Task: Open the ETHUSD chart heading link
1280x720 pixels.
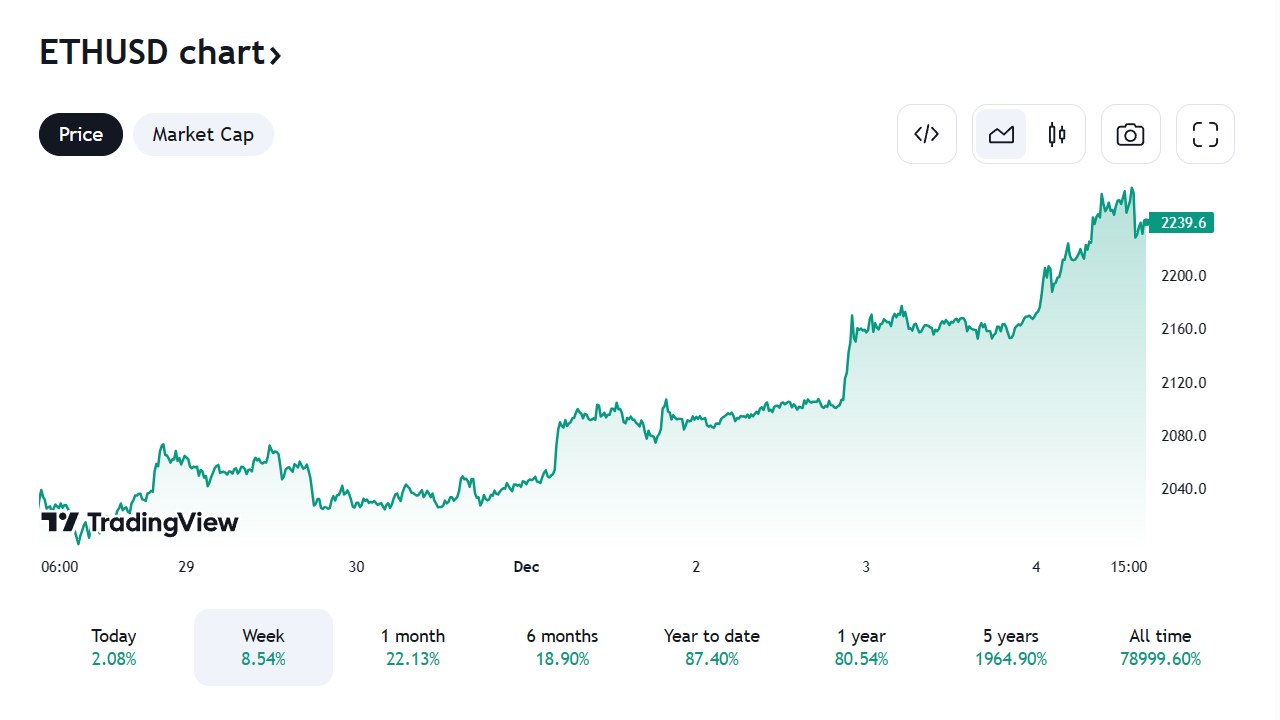Action: coord(160,52)
